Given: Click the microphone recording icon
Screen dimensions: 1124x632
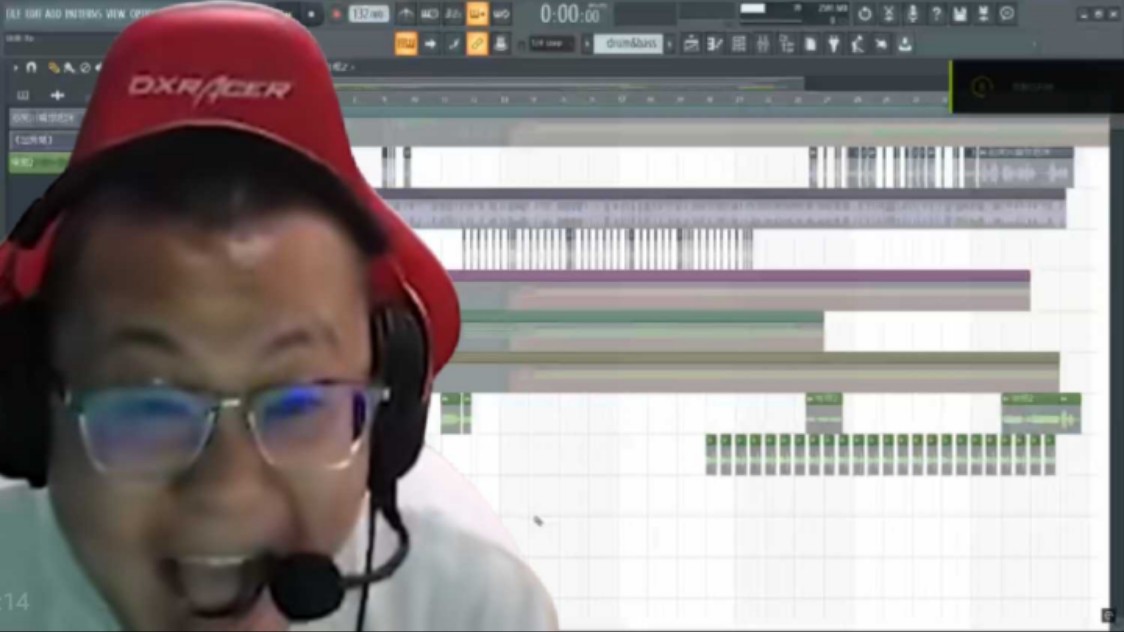Looking at the screenshot, I should coord(912,14).
